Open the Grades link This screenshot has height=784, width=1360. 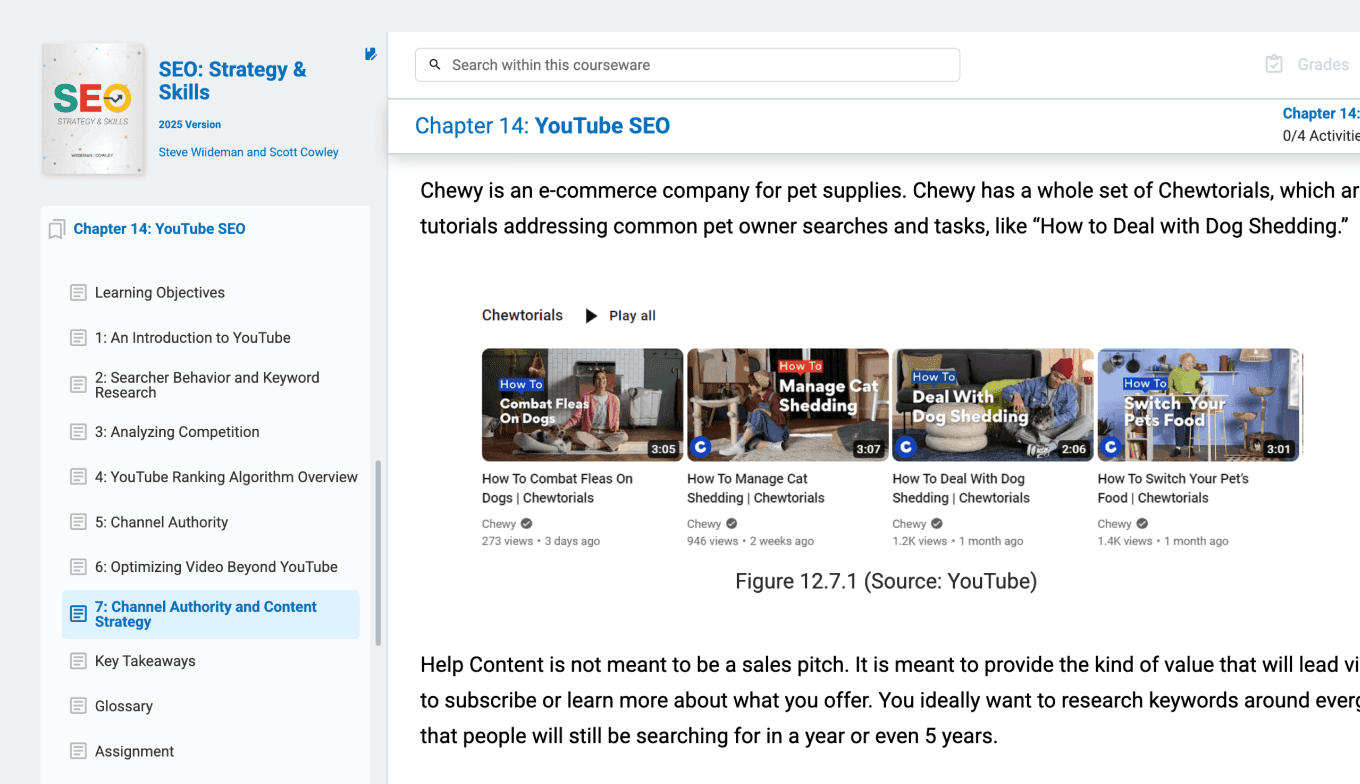pos(1323,64)
